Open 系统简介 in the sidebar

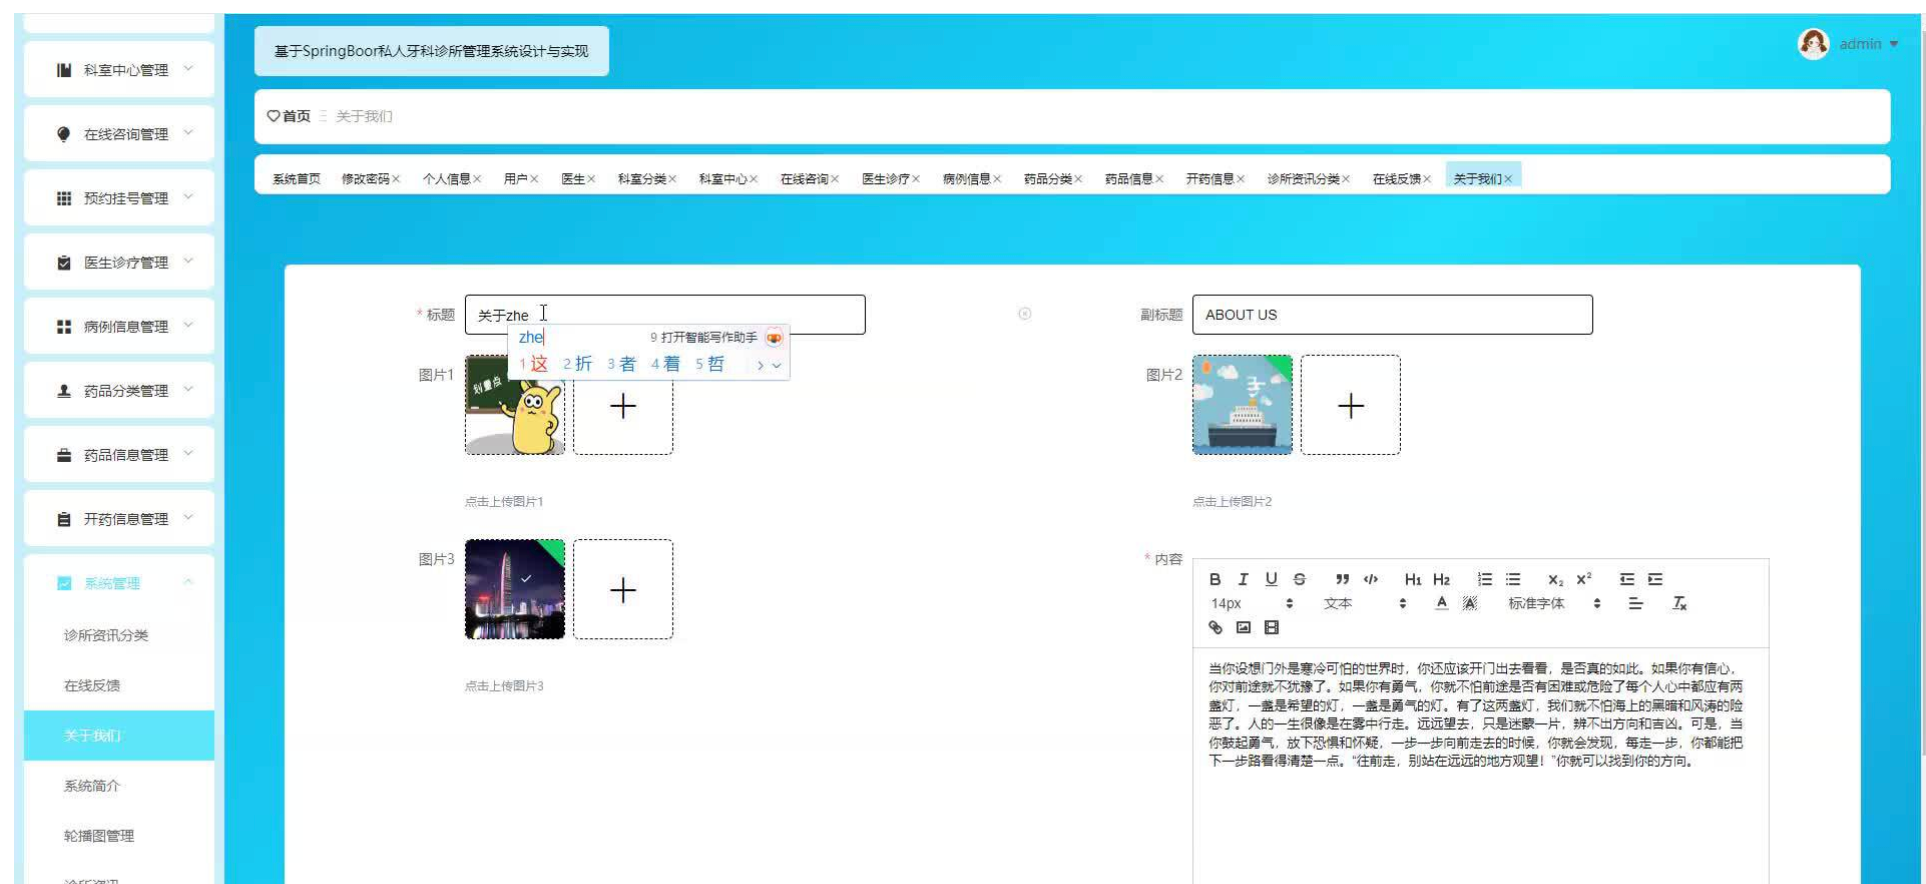click(x=119, y=785)
